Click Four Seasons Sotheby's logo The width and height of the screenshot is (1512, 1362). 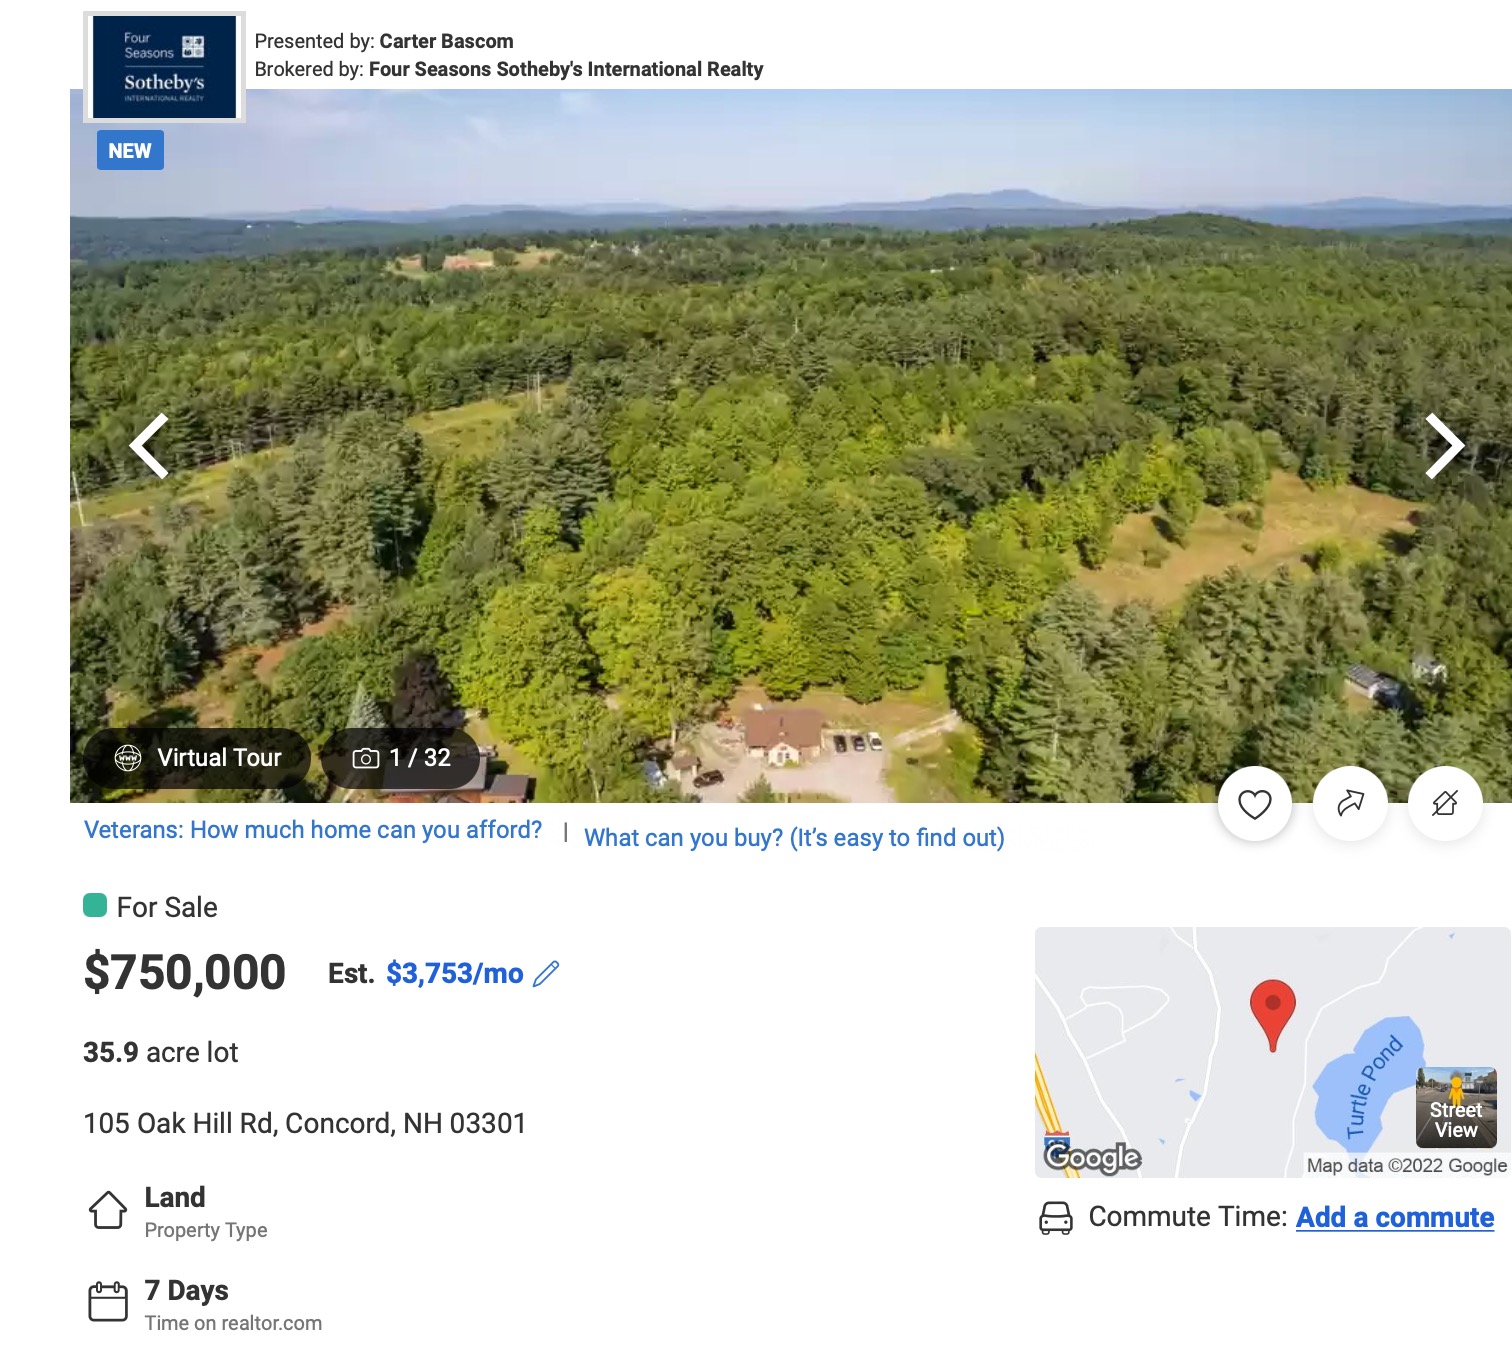164,67
